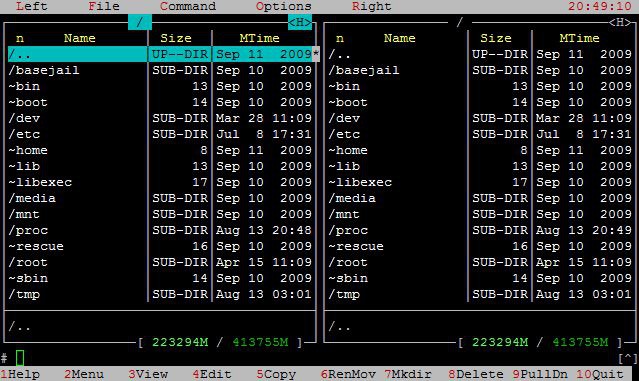
Task: Select /dev in left panel
Action: [x=160, y=118]
